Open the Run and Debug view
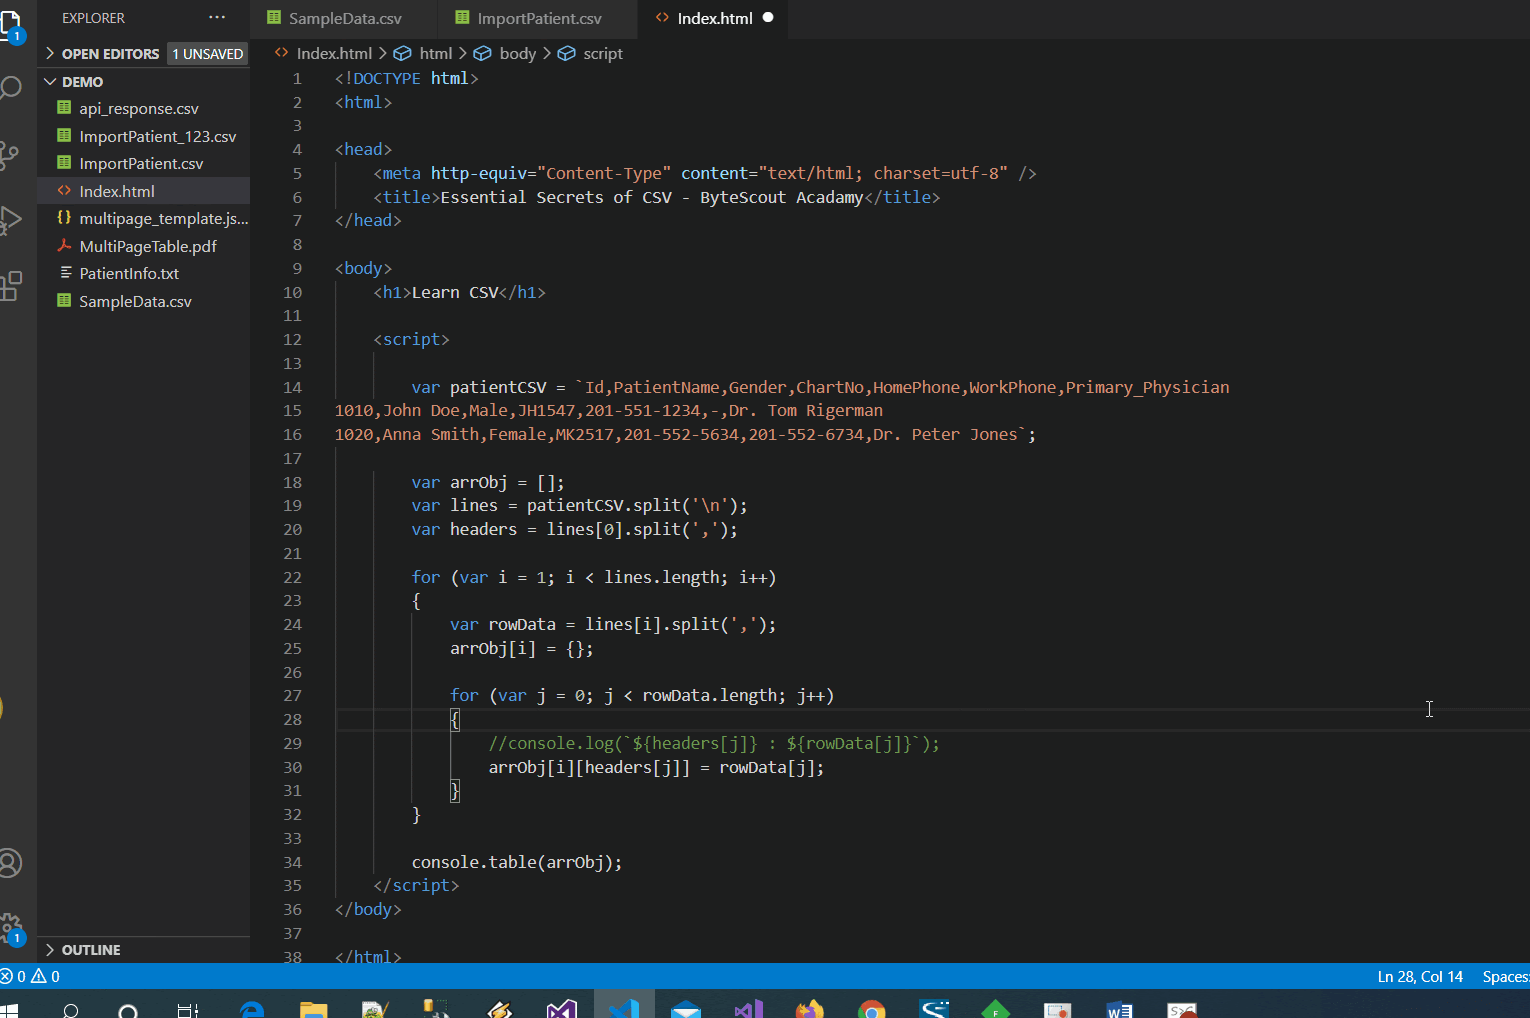Screen dimensions: 1530x1018 [10, 220]
